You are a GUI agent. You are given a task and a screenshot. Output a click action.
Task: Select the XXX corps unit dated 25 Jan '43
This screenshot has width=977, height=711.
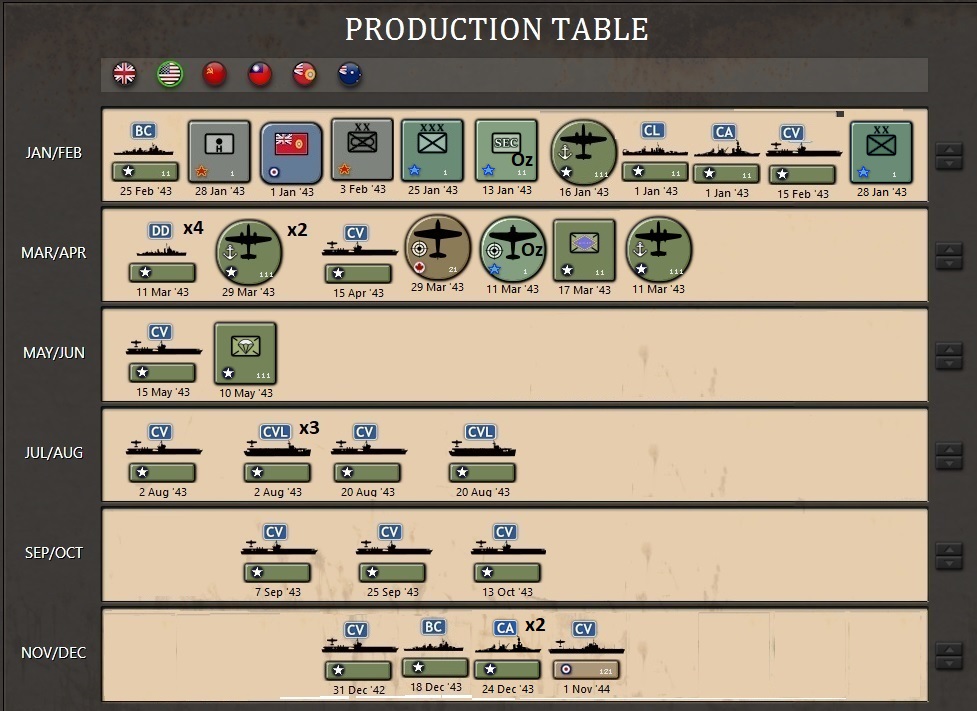coord(432,151)
